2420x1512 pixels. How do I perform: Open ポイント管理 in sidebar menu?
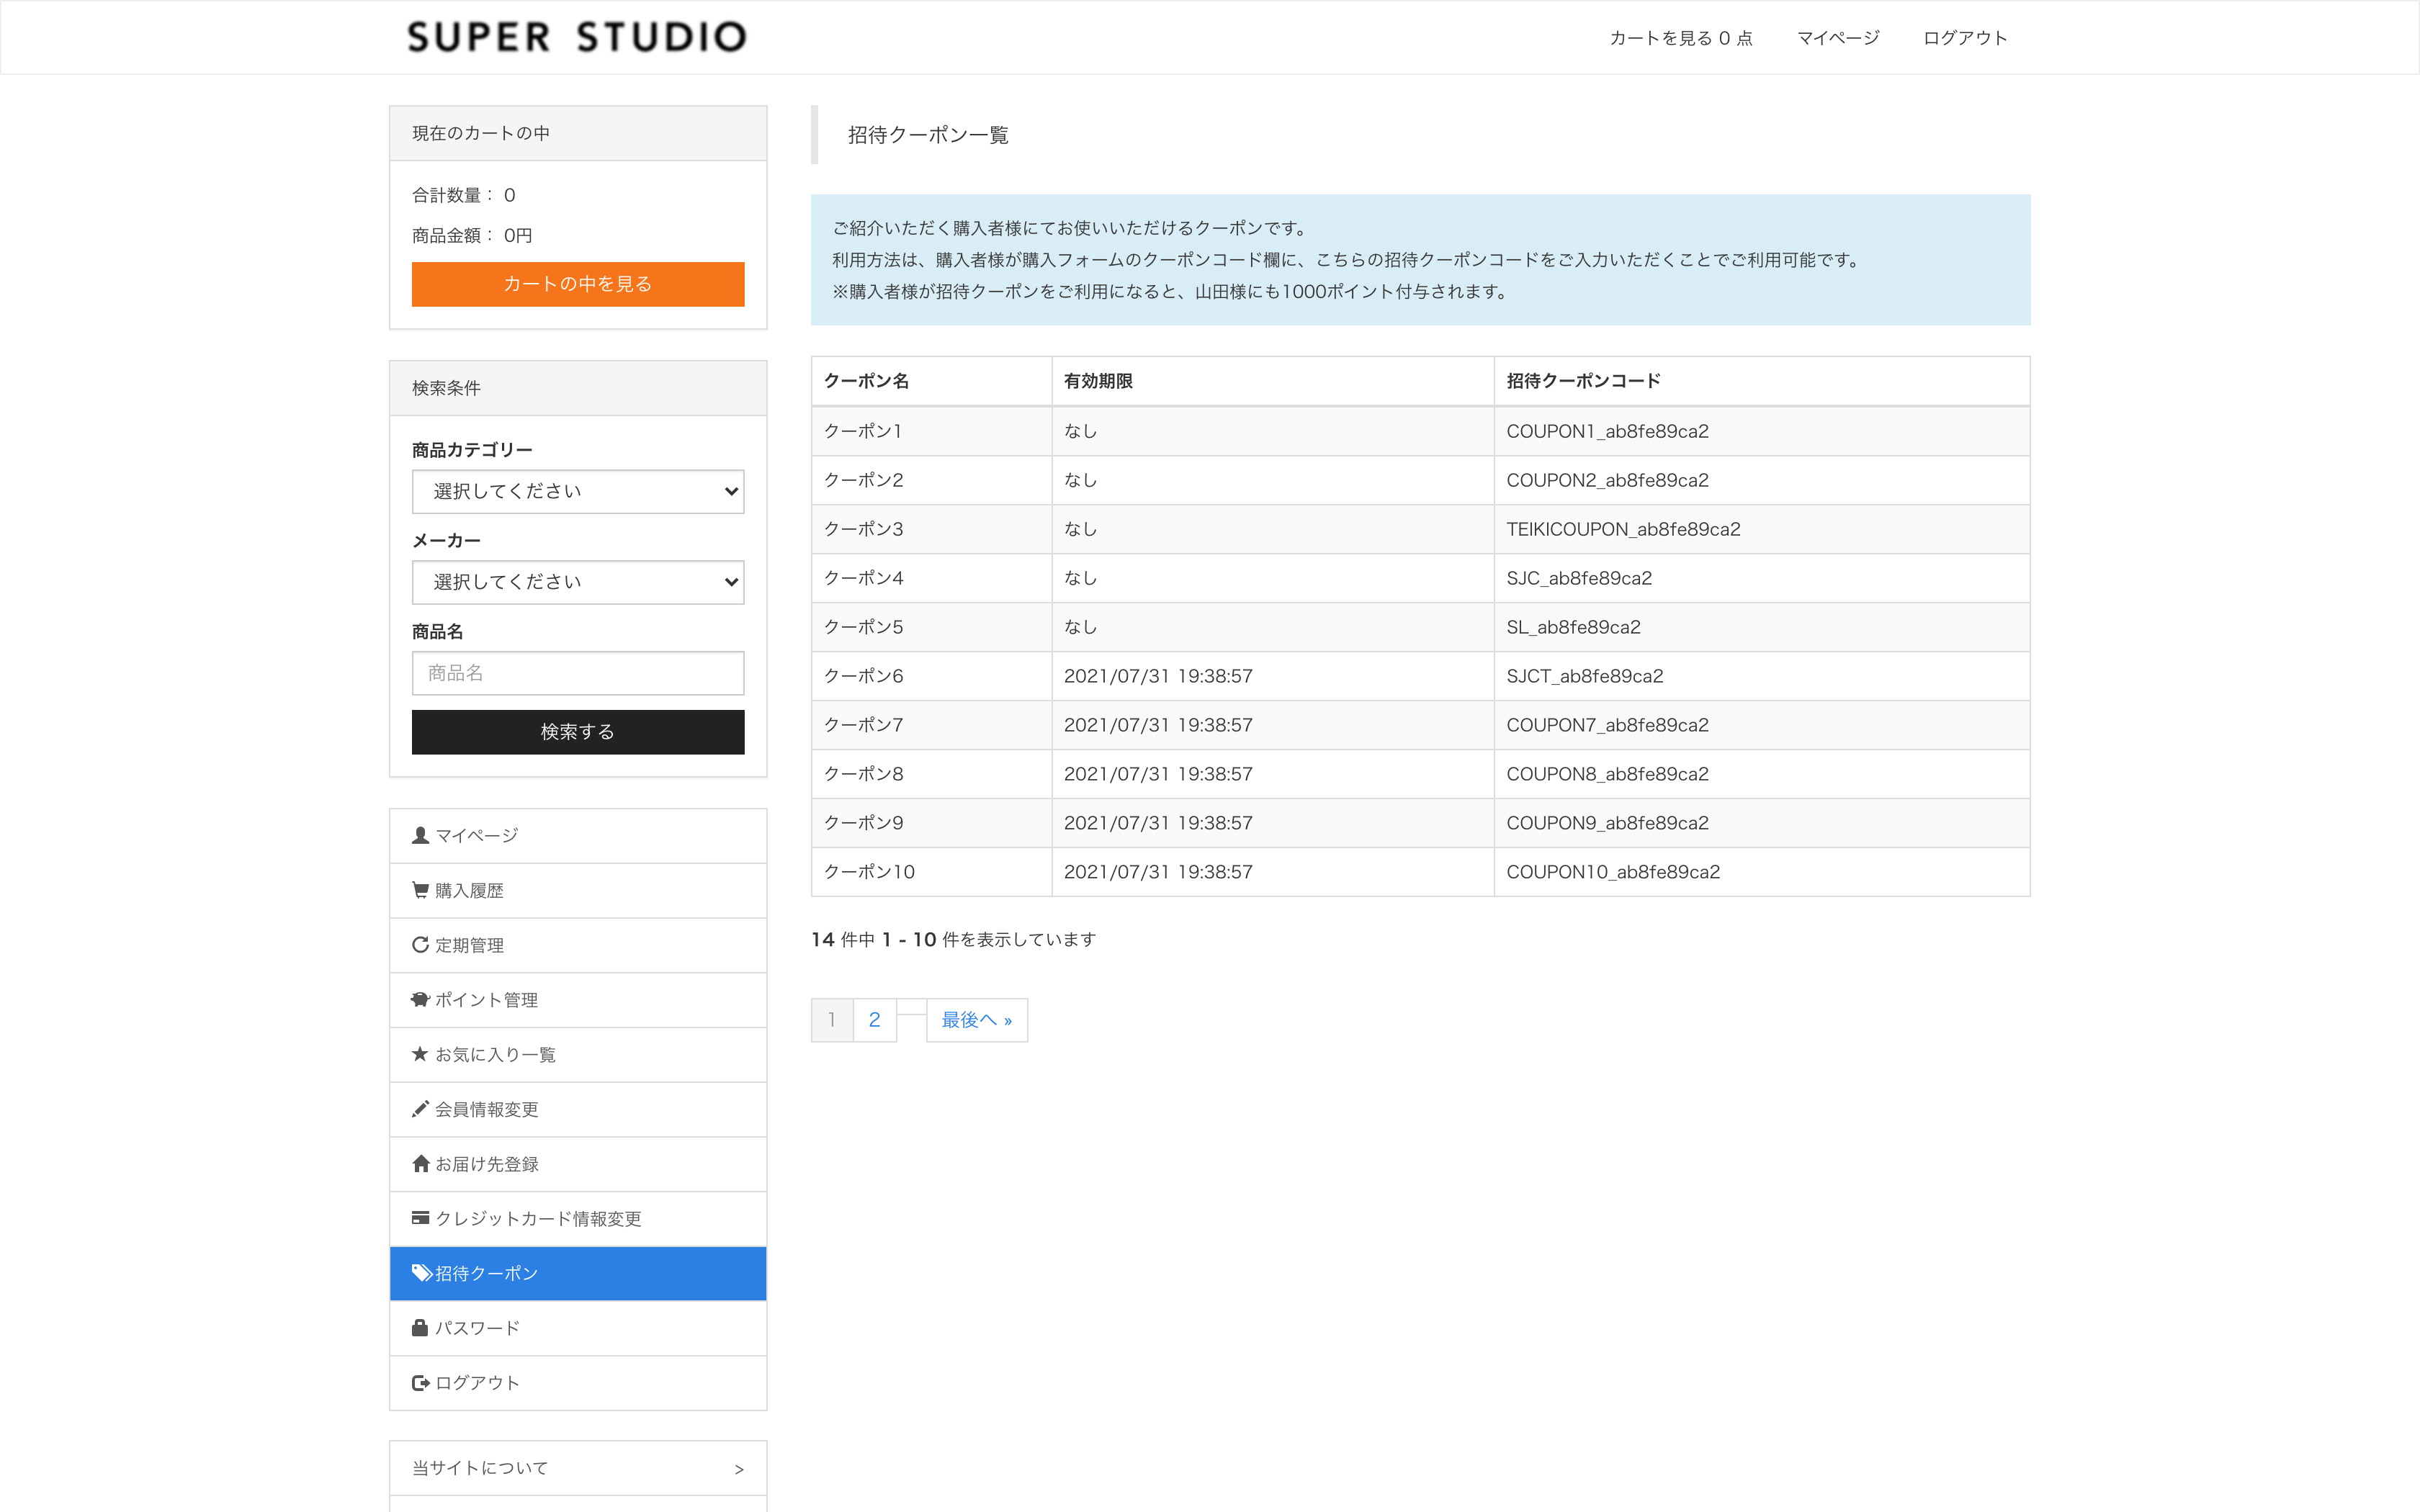click(578, 1000)
